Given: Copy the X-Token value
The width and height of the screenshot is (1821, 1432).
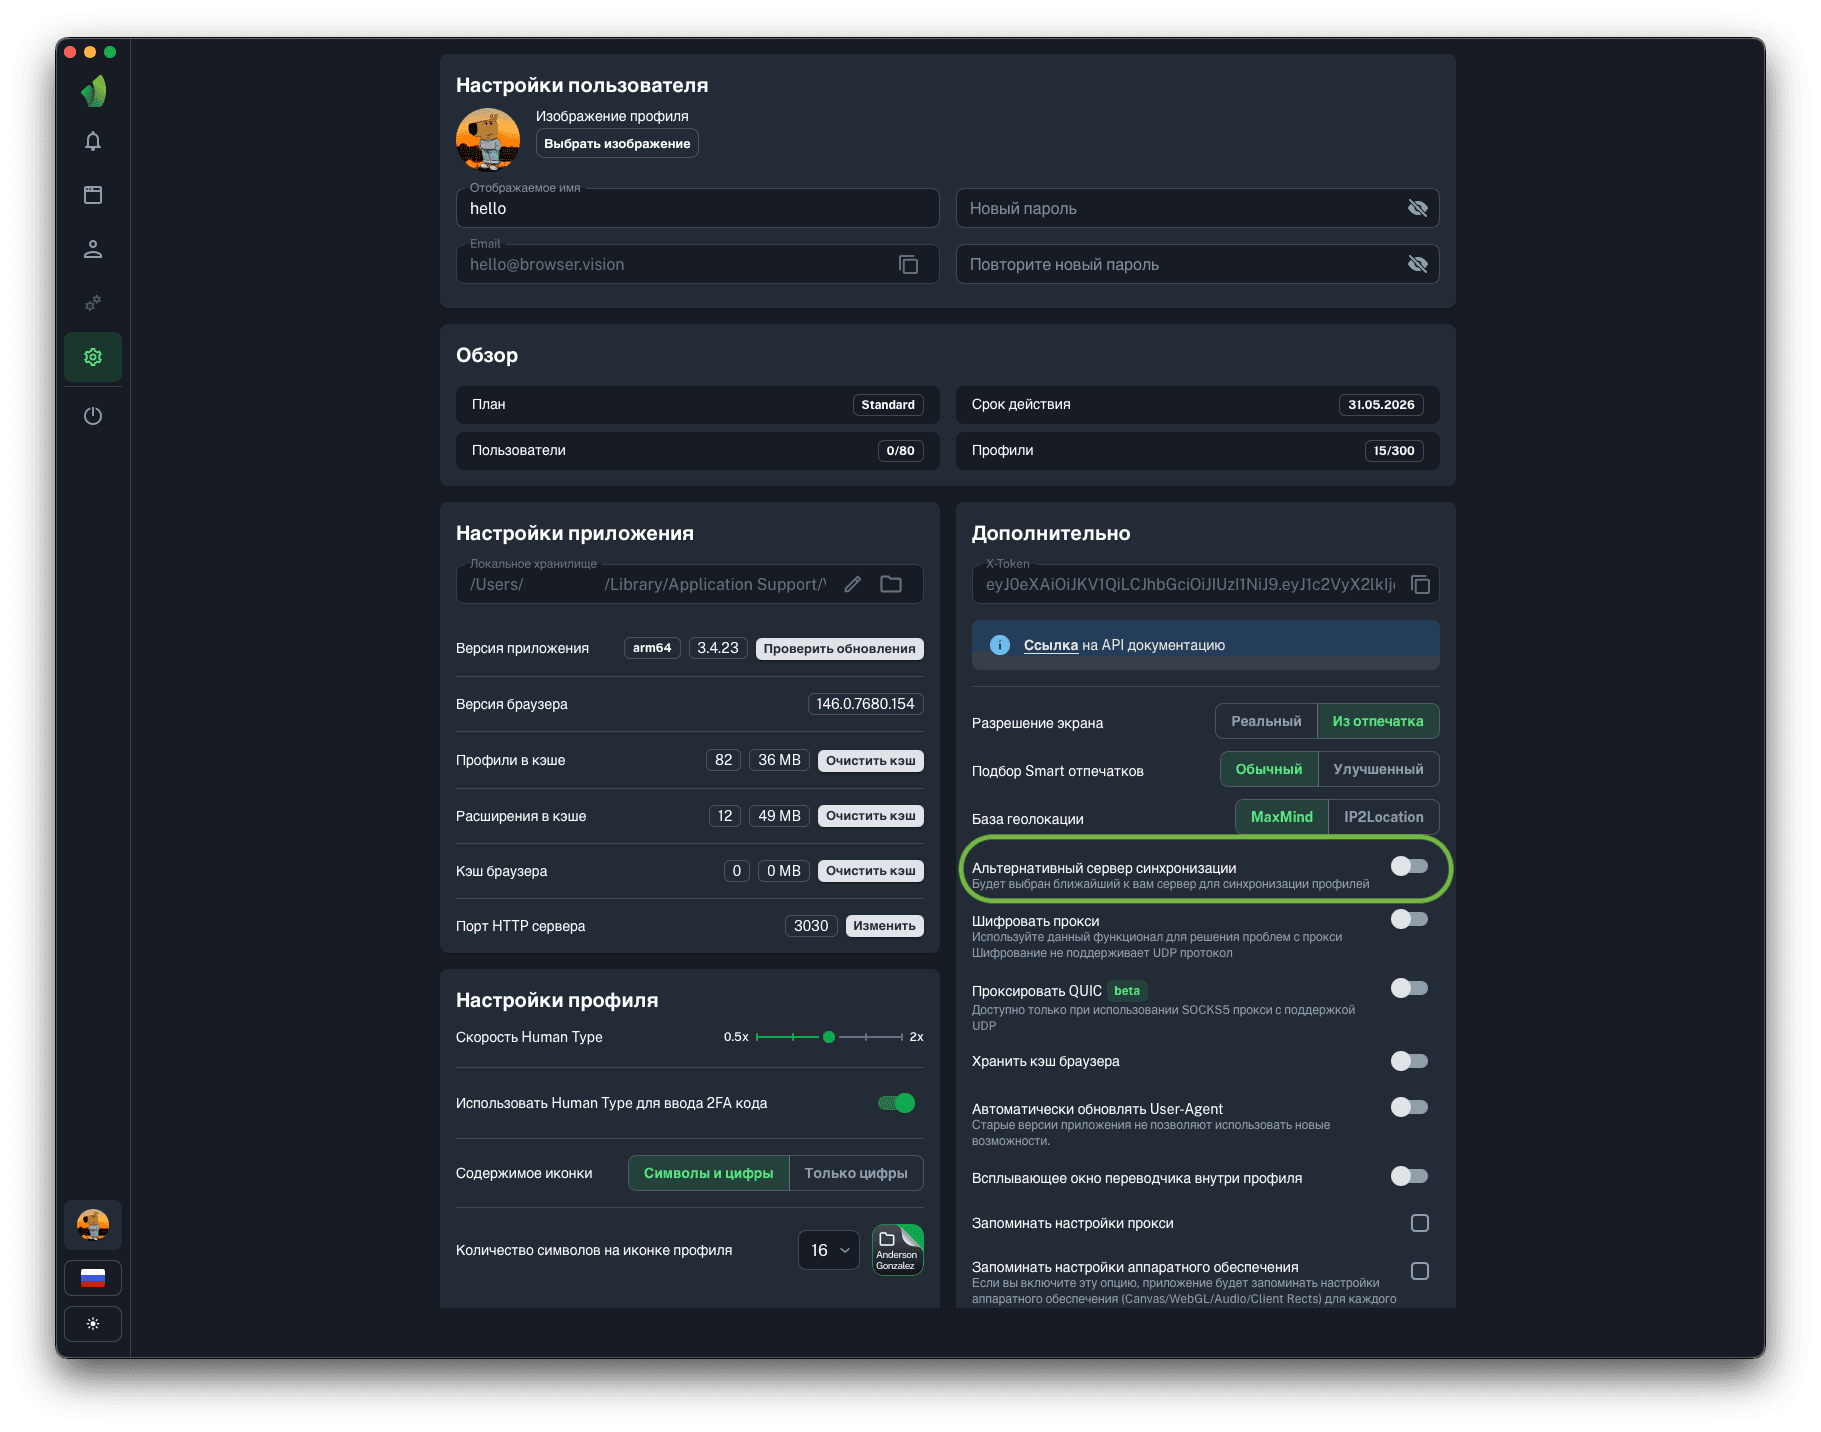Looking at the screenshot, I should [x=1420, y=585].
